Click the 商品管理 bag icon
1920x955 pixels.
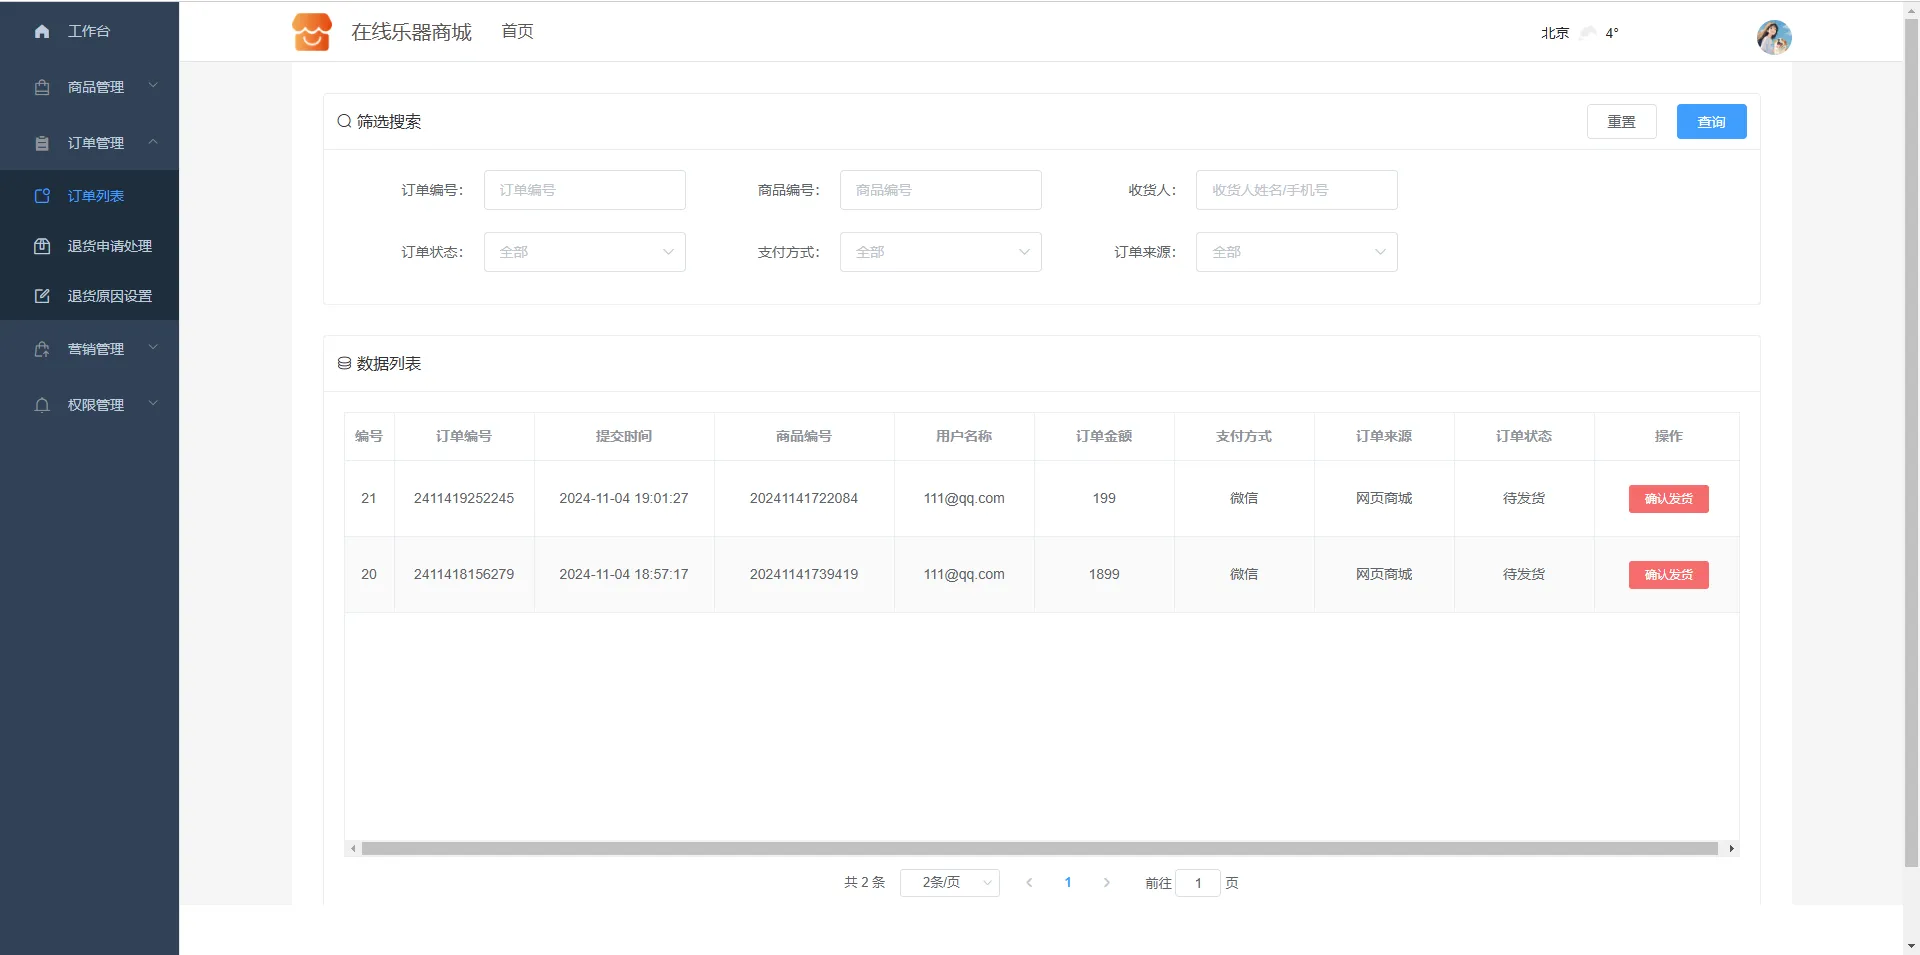[x=42, y=88]
